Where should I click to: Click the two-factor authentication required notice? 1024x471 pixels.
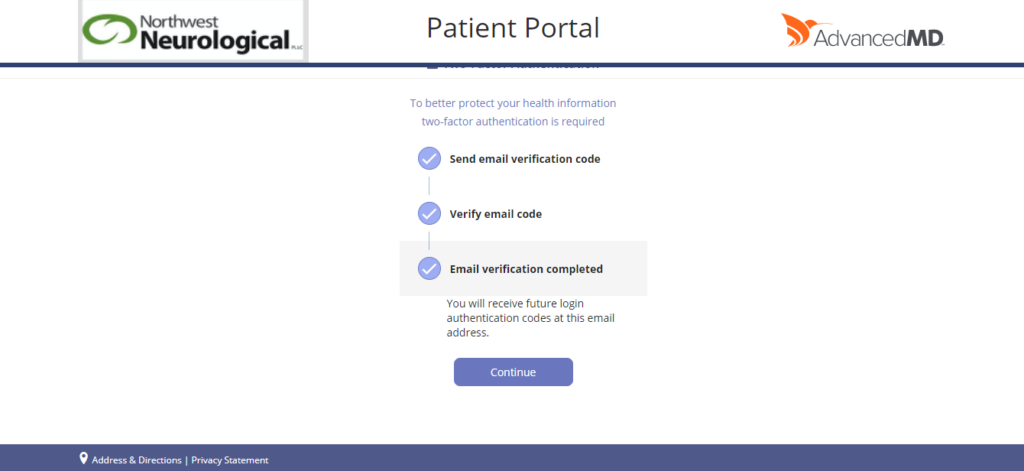pos(513,112)
